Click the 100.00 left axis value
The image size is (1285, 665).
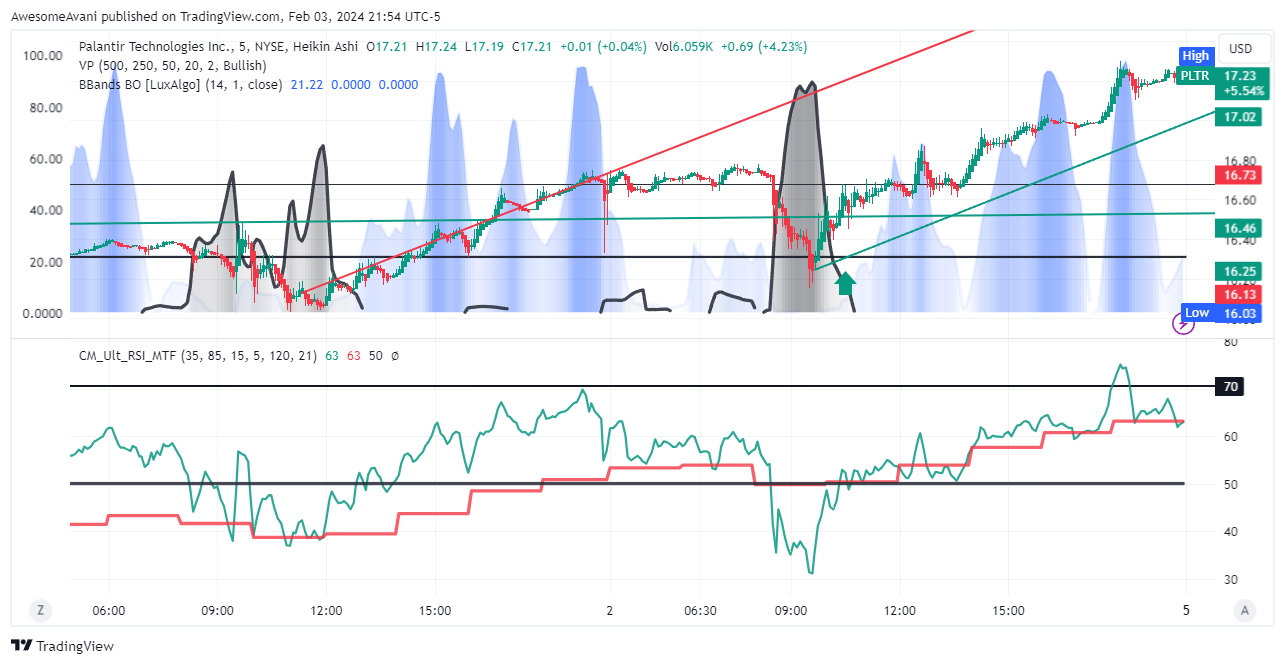click(43, 56)
